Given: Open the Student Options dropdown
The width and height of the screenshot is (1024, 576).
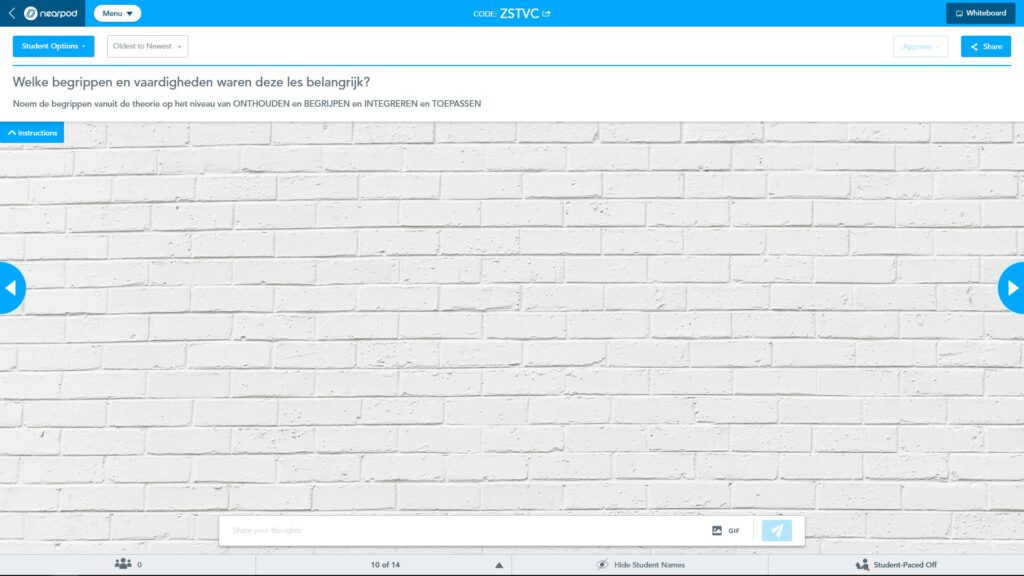Looking at the screenshot, I should tap(53, 46).
